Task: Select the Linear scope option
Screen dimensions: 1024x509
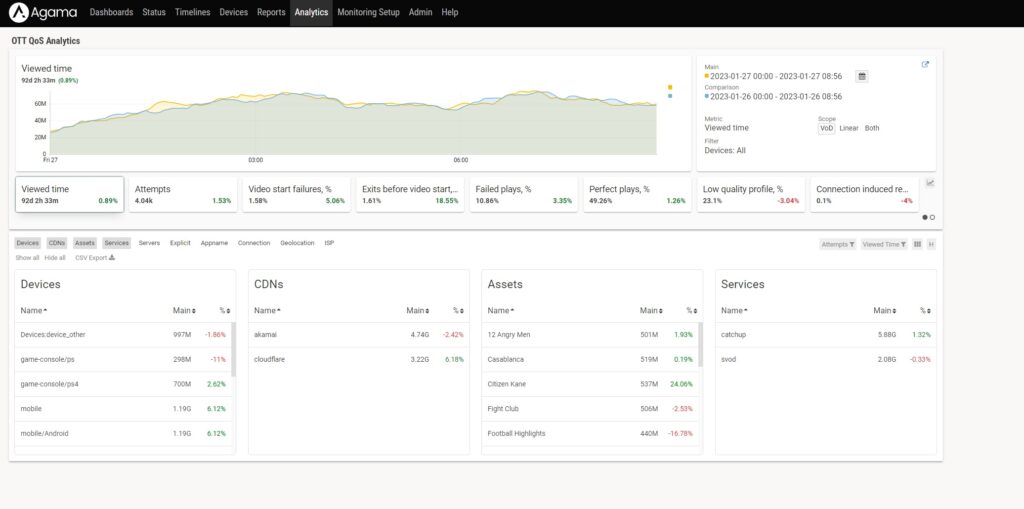Action: click(x=848, y=128)
